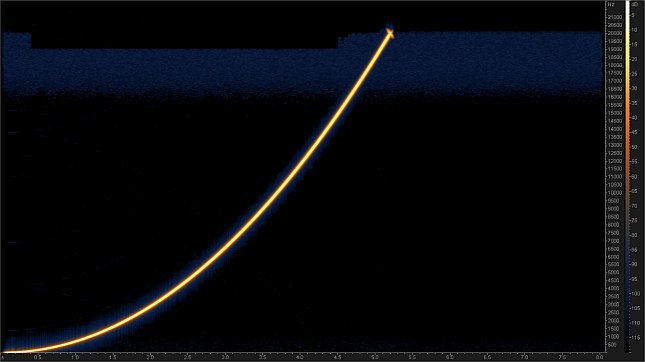
Task: Click the 7.0 second time ruler mark
Action: coord(524,357)
